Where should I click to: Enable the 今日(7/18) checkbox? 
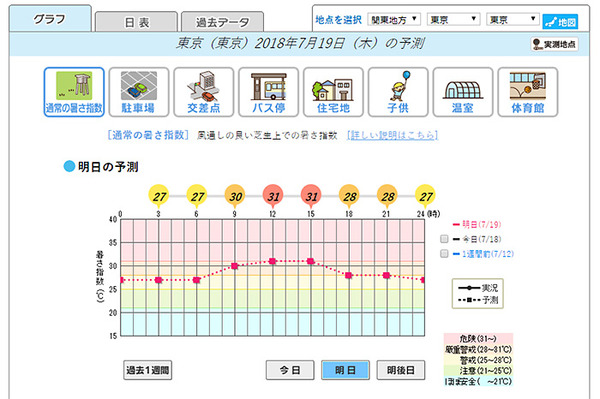click(x=444, y=239)
